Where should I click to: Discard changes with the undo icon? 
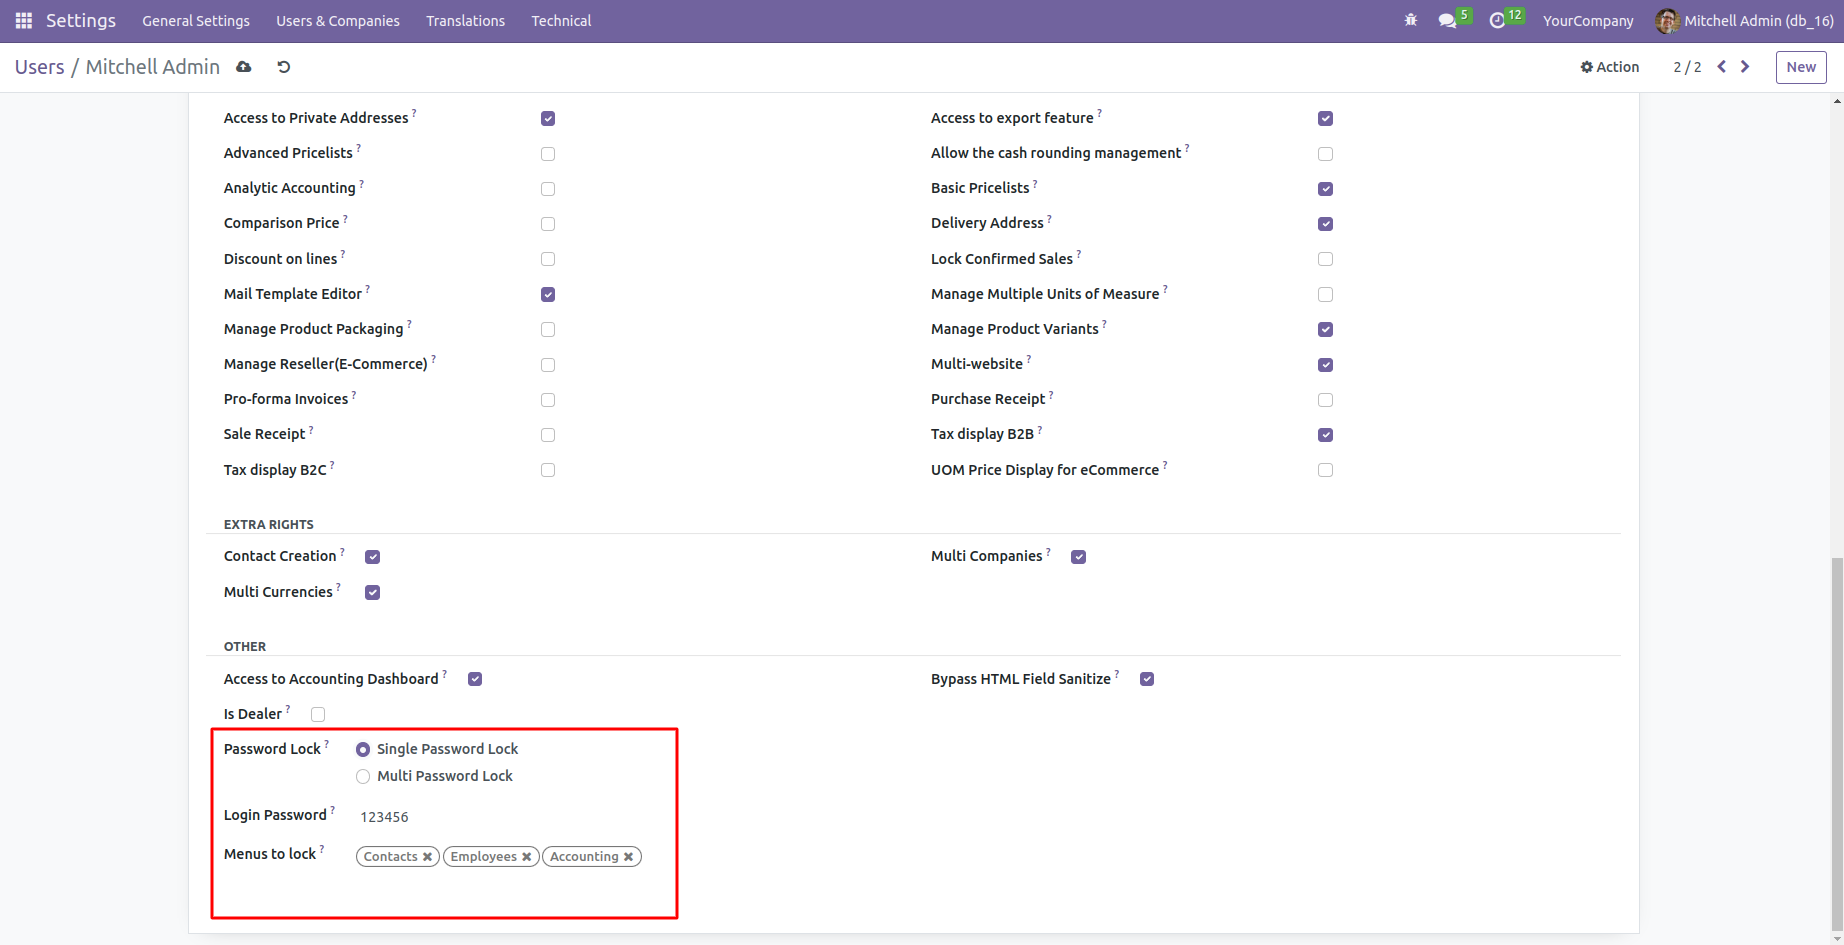(284, 67)
